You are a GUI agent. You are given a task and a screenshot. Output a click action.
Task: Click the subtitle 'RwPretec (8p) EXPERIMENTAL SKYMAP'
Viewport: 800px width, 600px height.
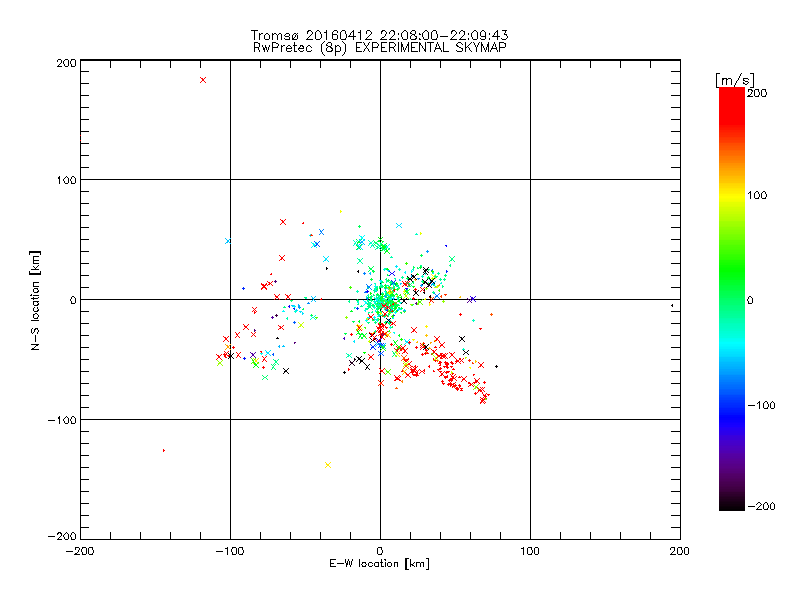380,48
